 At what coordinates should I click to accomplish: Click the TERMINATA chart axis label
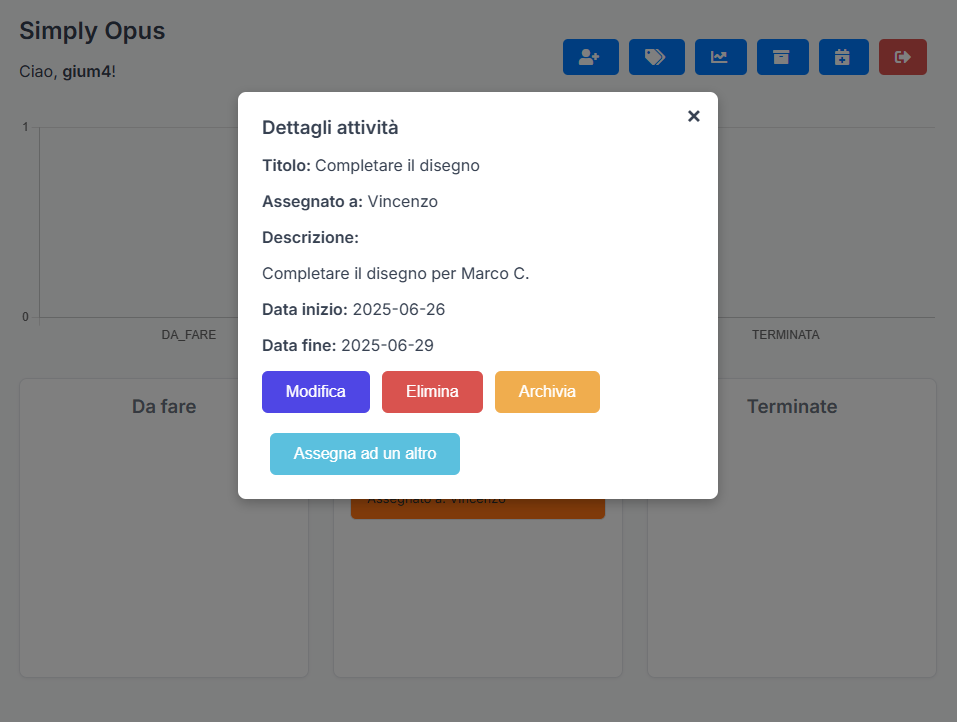(x=785, y=334)
